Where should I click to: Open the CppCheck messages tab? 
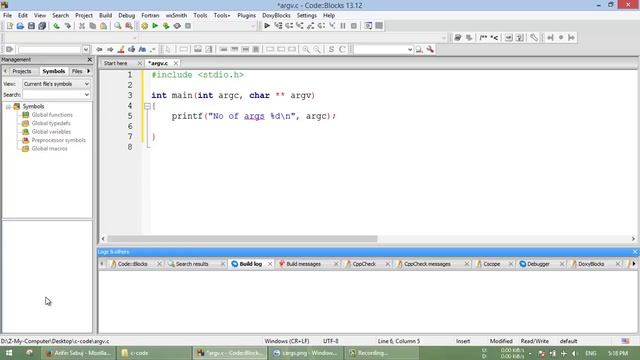427,264
